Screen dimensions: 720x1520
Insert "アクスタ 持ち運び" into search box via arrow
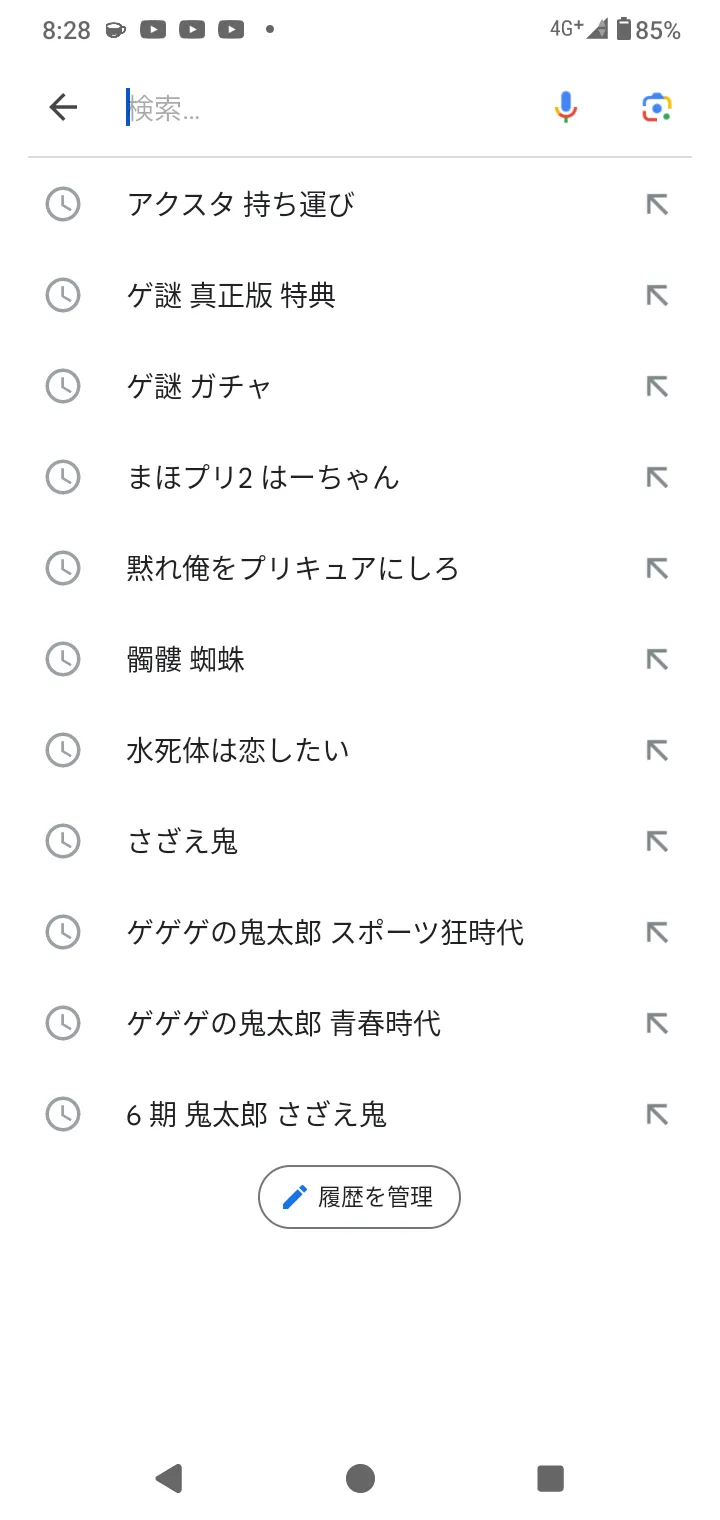[x=656, y=205]
